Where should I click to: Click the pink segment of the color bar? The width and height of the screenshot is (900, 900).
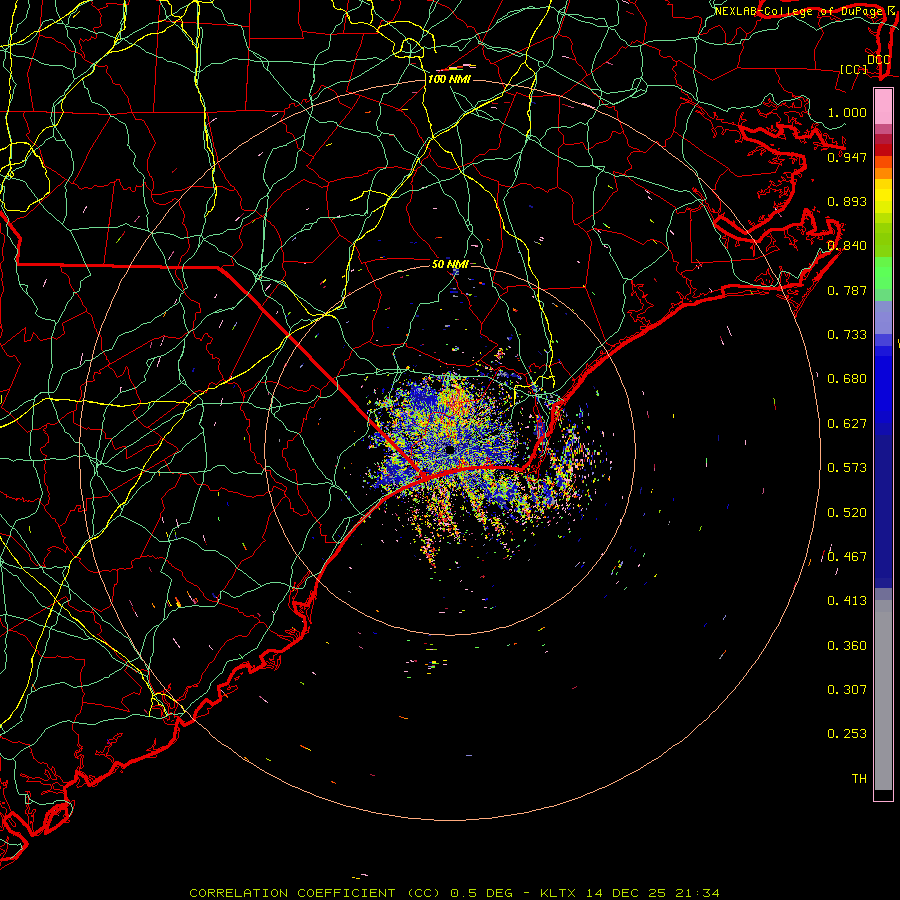883,107
